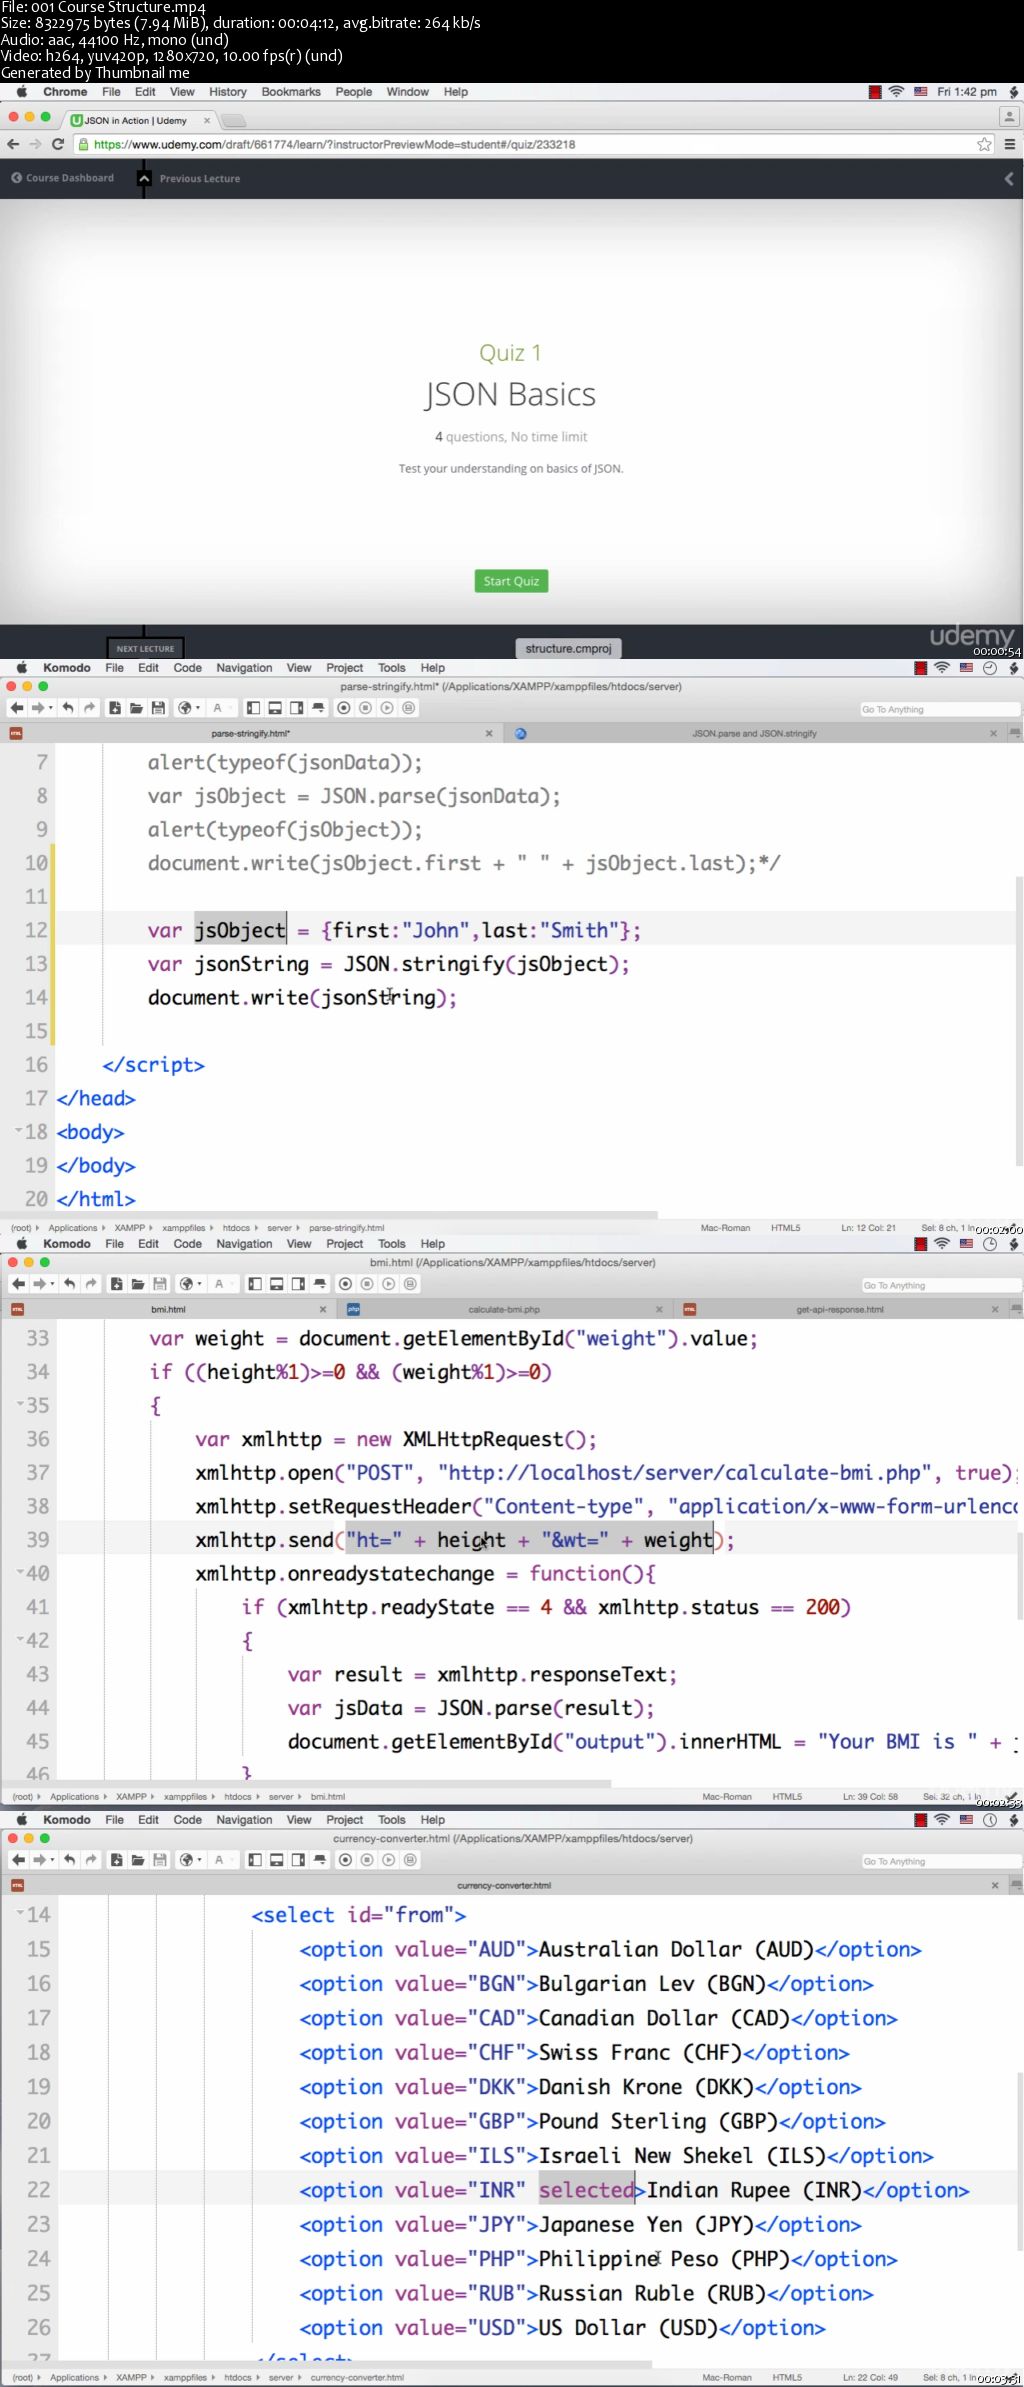Click Chrome Reload page icon
This screenshot has width=1024, height=2387.
[x=58, y=144]
